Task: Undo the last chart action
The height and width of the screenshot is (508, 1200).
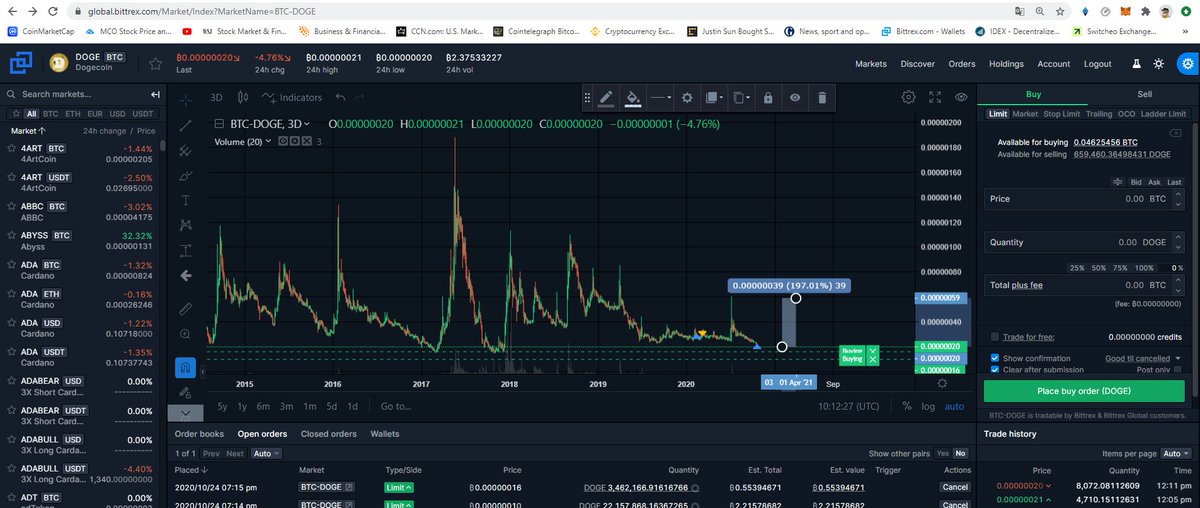Action: (341, 97)
